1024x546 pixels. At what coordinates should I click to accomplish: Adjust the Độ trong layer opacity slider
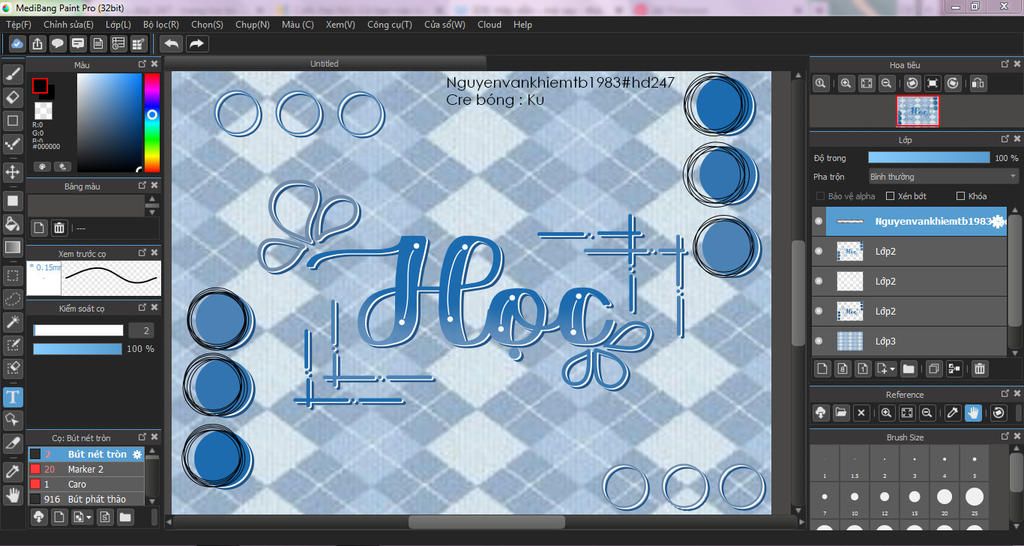pyautogui.click(x=929, y=158)
